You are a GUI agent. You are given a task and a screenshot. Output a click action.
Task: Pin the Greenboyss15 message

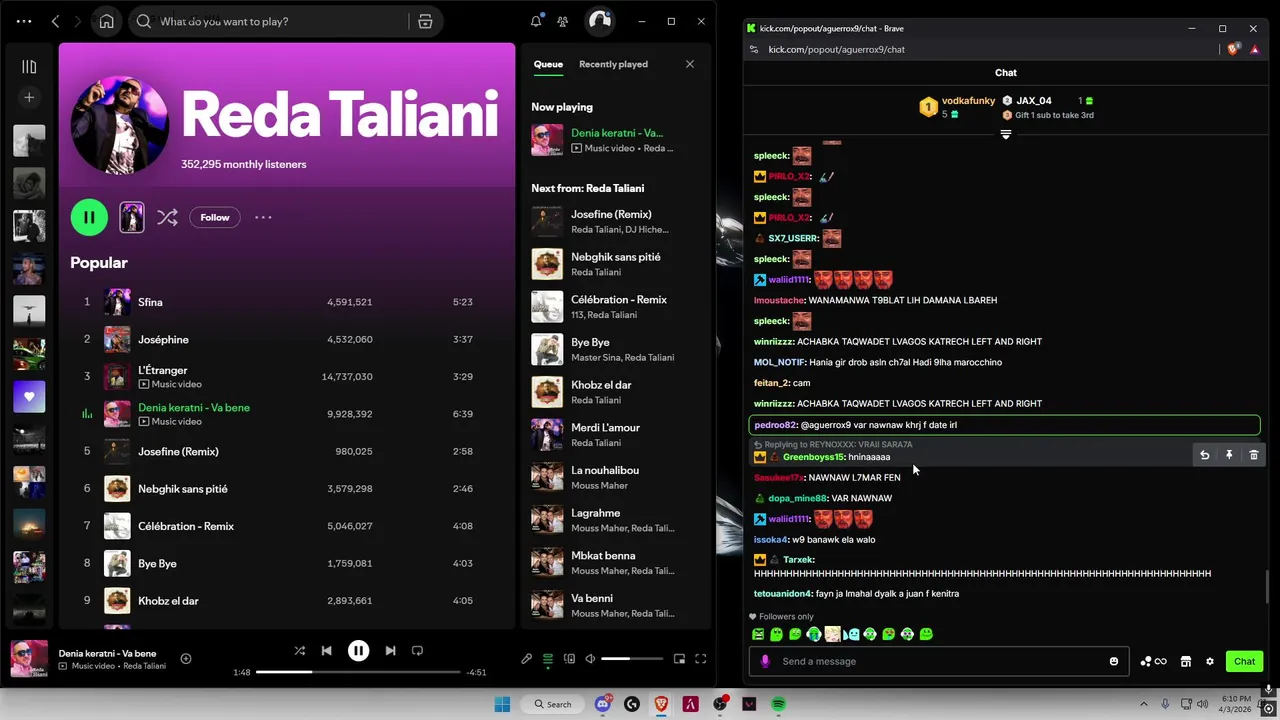click(1229, 455)
